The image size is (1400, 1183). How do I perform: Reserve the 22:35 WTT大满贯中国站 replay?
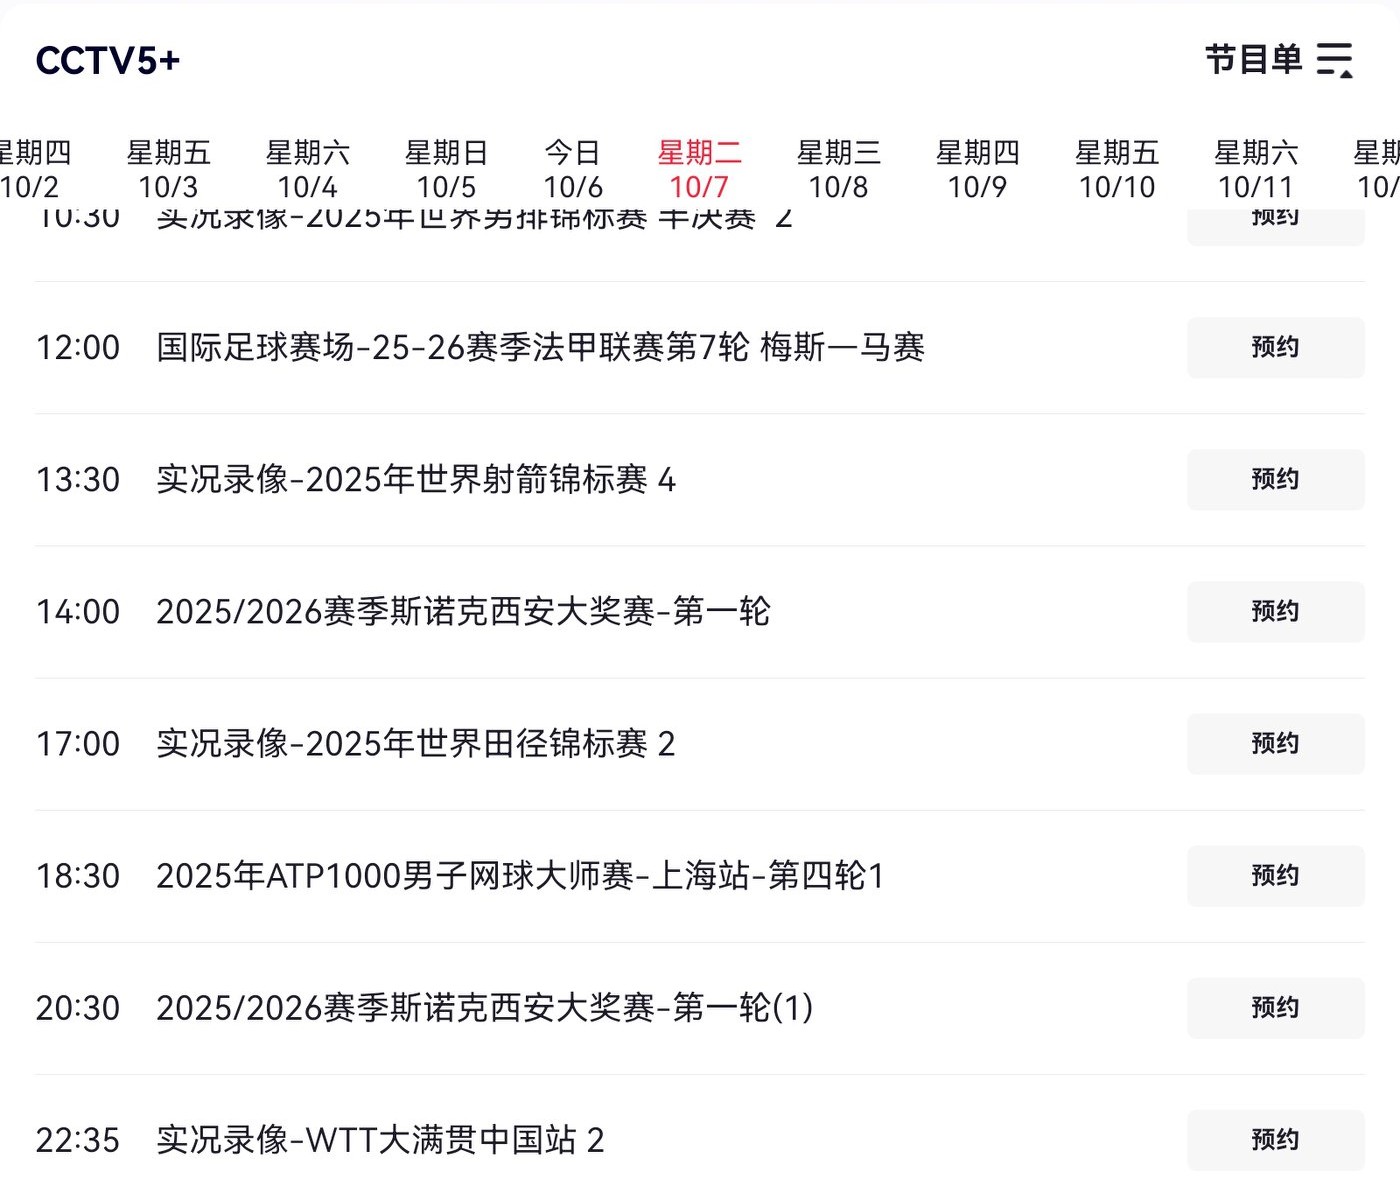point(1275,1139)
